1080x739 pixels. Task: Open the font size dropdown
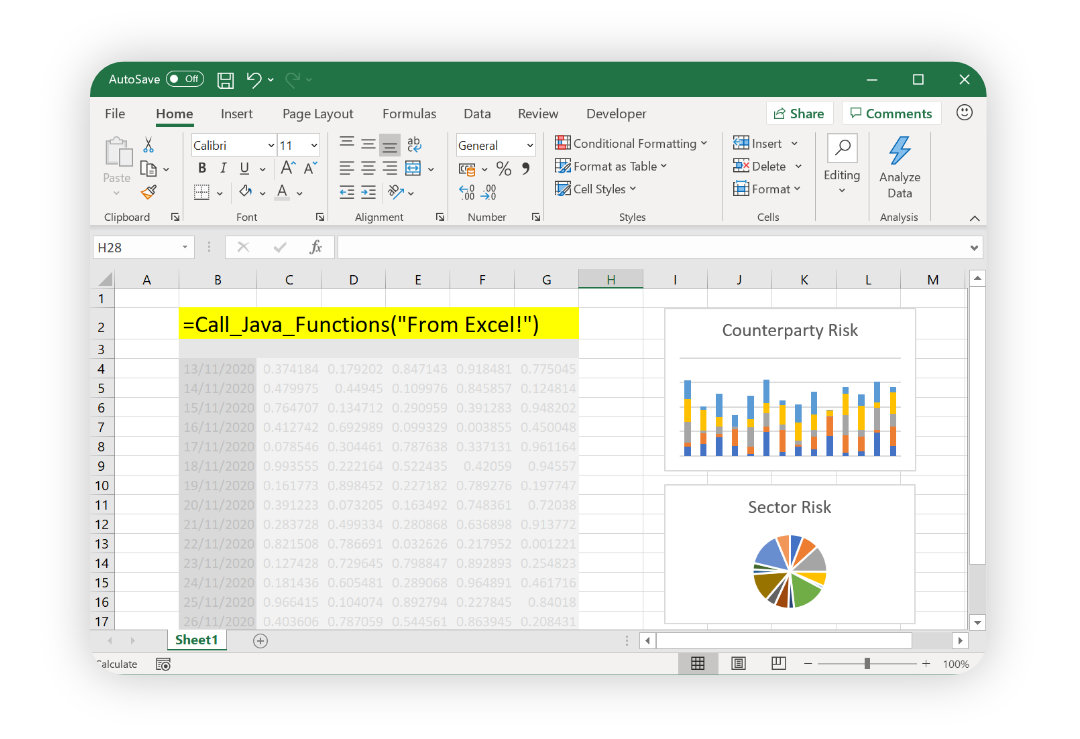point(313,145)
